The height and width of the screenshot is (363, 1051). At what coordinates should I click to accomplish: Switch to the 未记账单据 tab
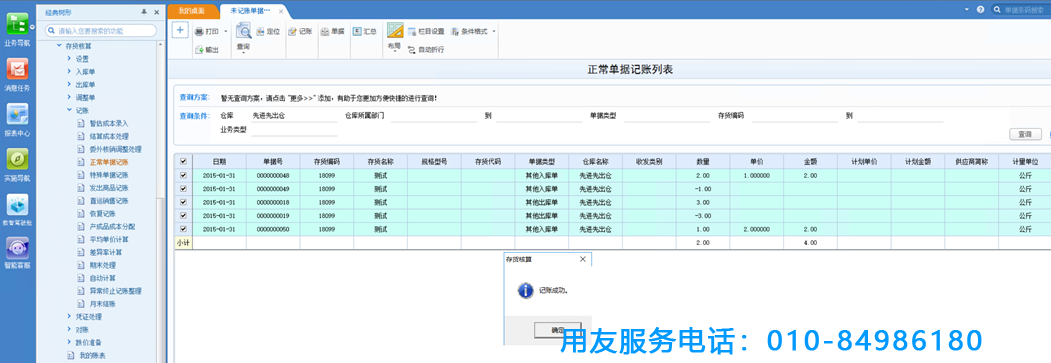coord(250,11)
